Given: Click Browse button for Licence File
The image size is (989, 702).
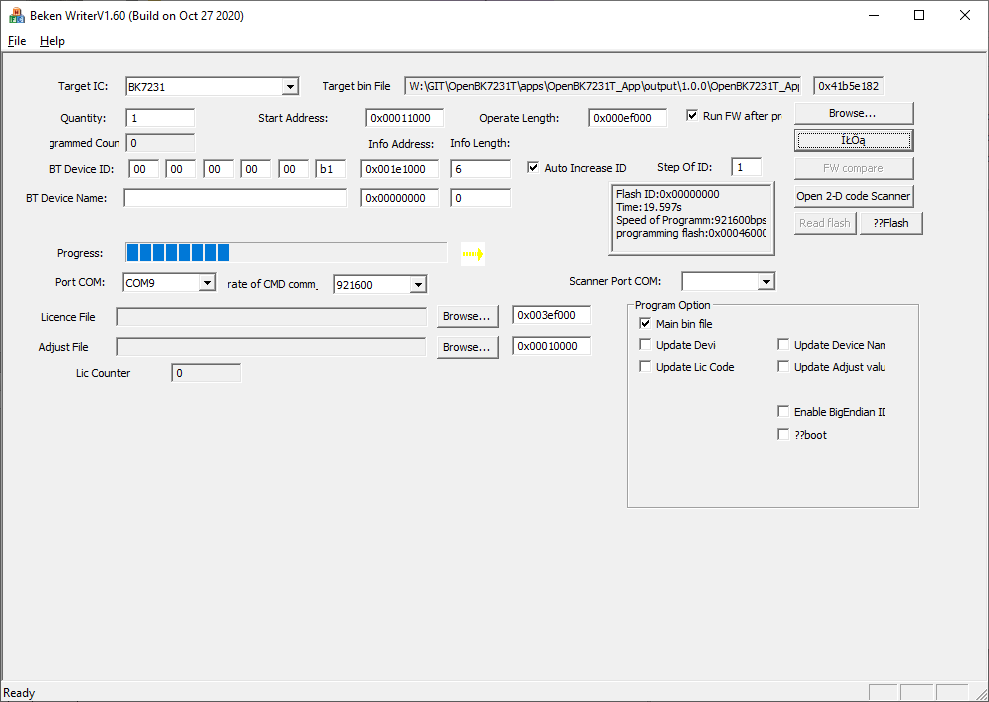Looking at the screenshot, I should [x=467, y=317].
